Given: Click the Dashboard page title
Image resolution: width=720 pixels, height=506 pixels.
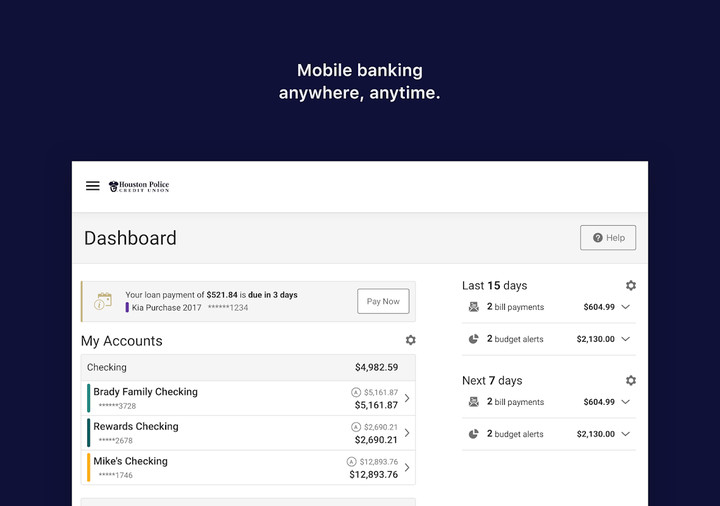Looking at the screenshot, I should coord(130,238).
